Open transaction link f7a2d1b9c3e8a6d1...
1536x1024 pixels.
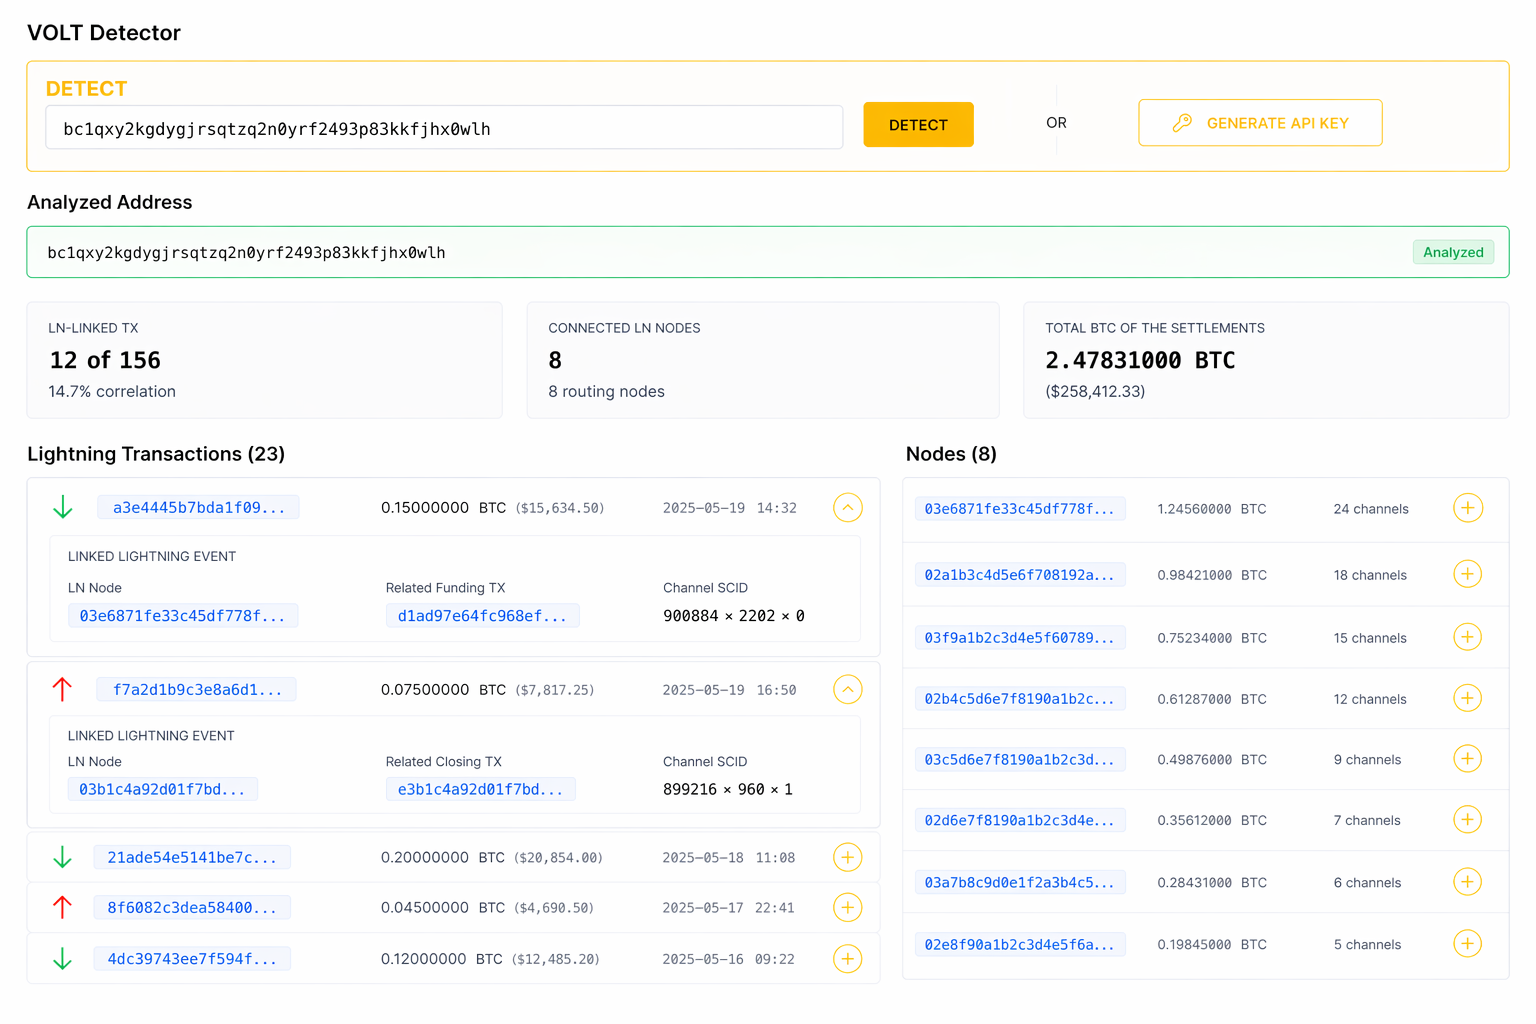[x=197, y=690]
